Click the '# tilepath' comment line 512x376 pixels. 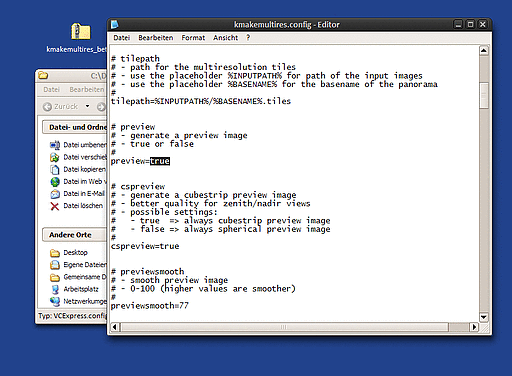135,59
